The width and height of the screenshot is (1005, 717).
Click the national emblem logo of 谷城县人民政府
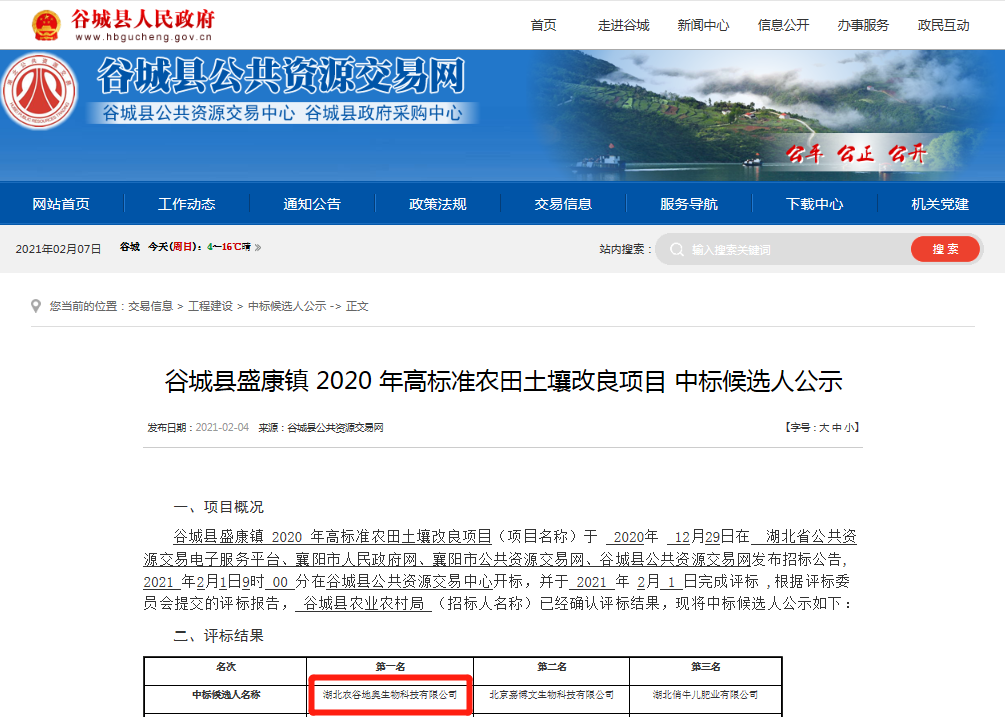pyautogui.click(x=46, y=25)
